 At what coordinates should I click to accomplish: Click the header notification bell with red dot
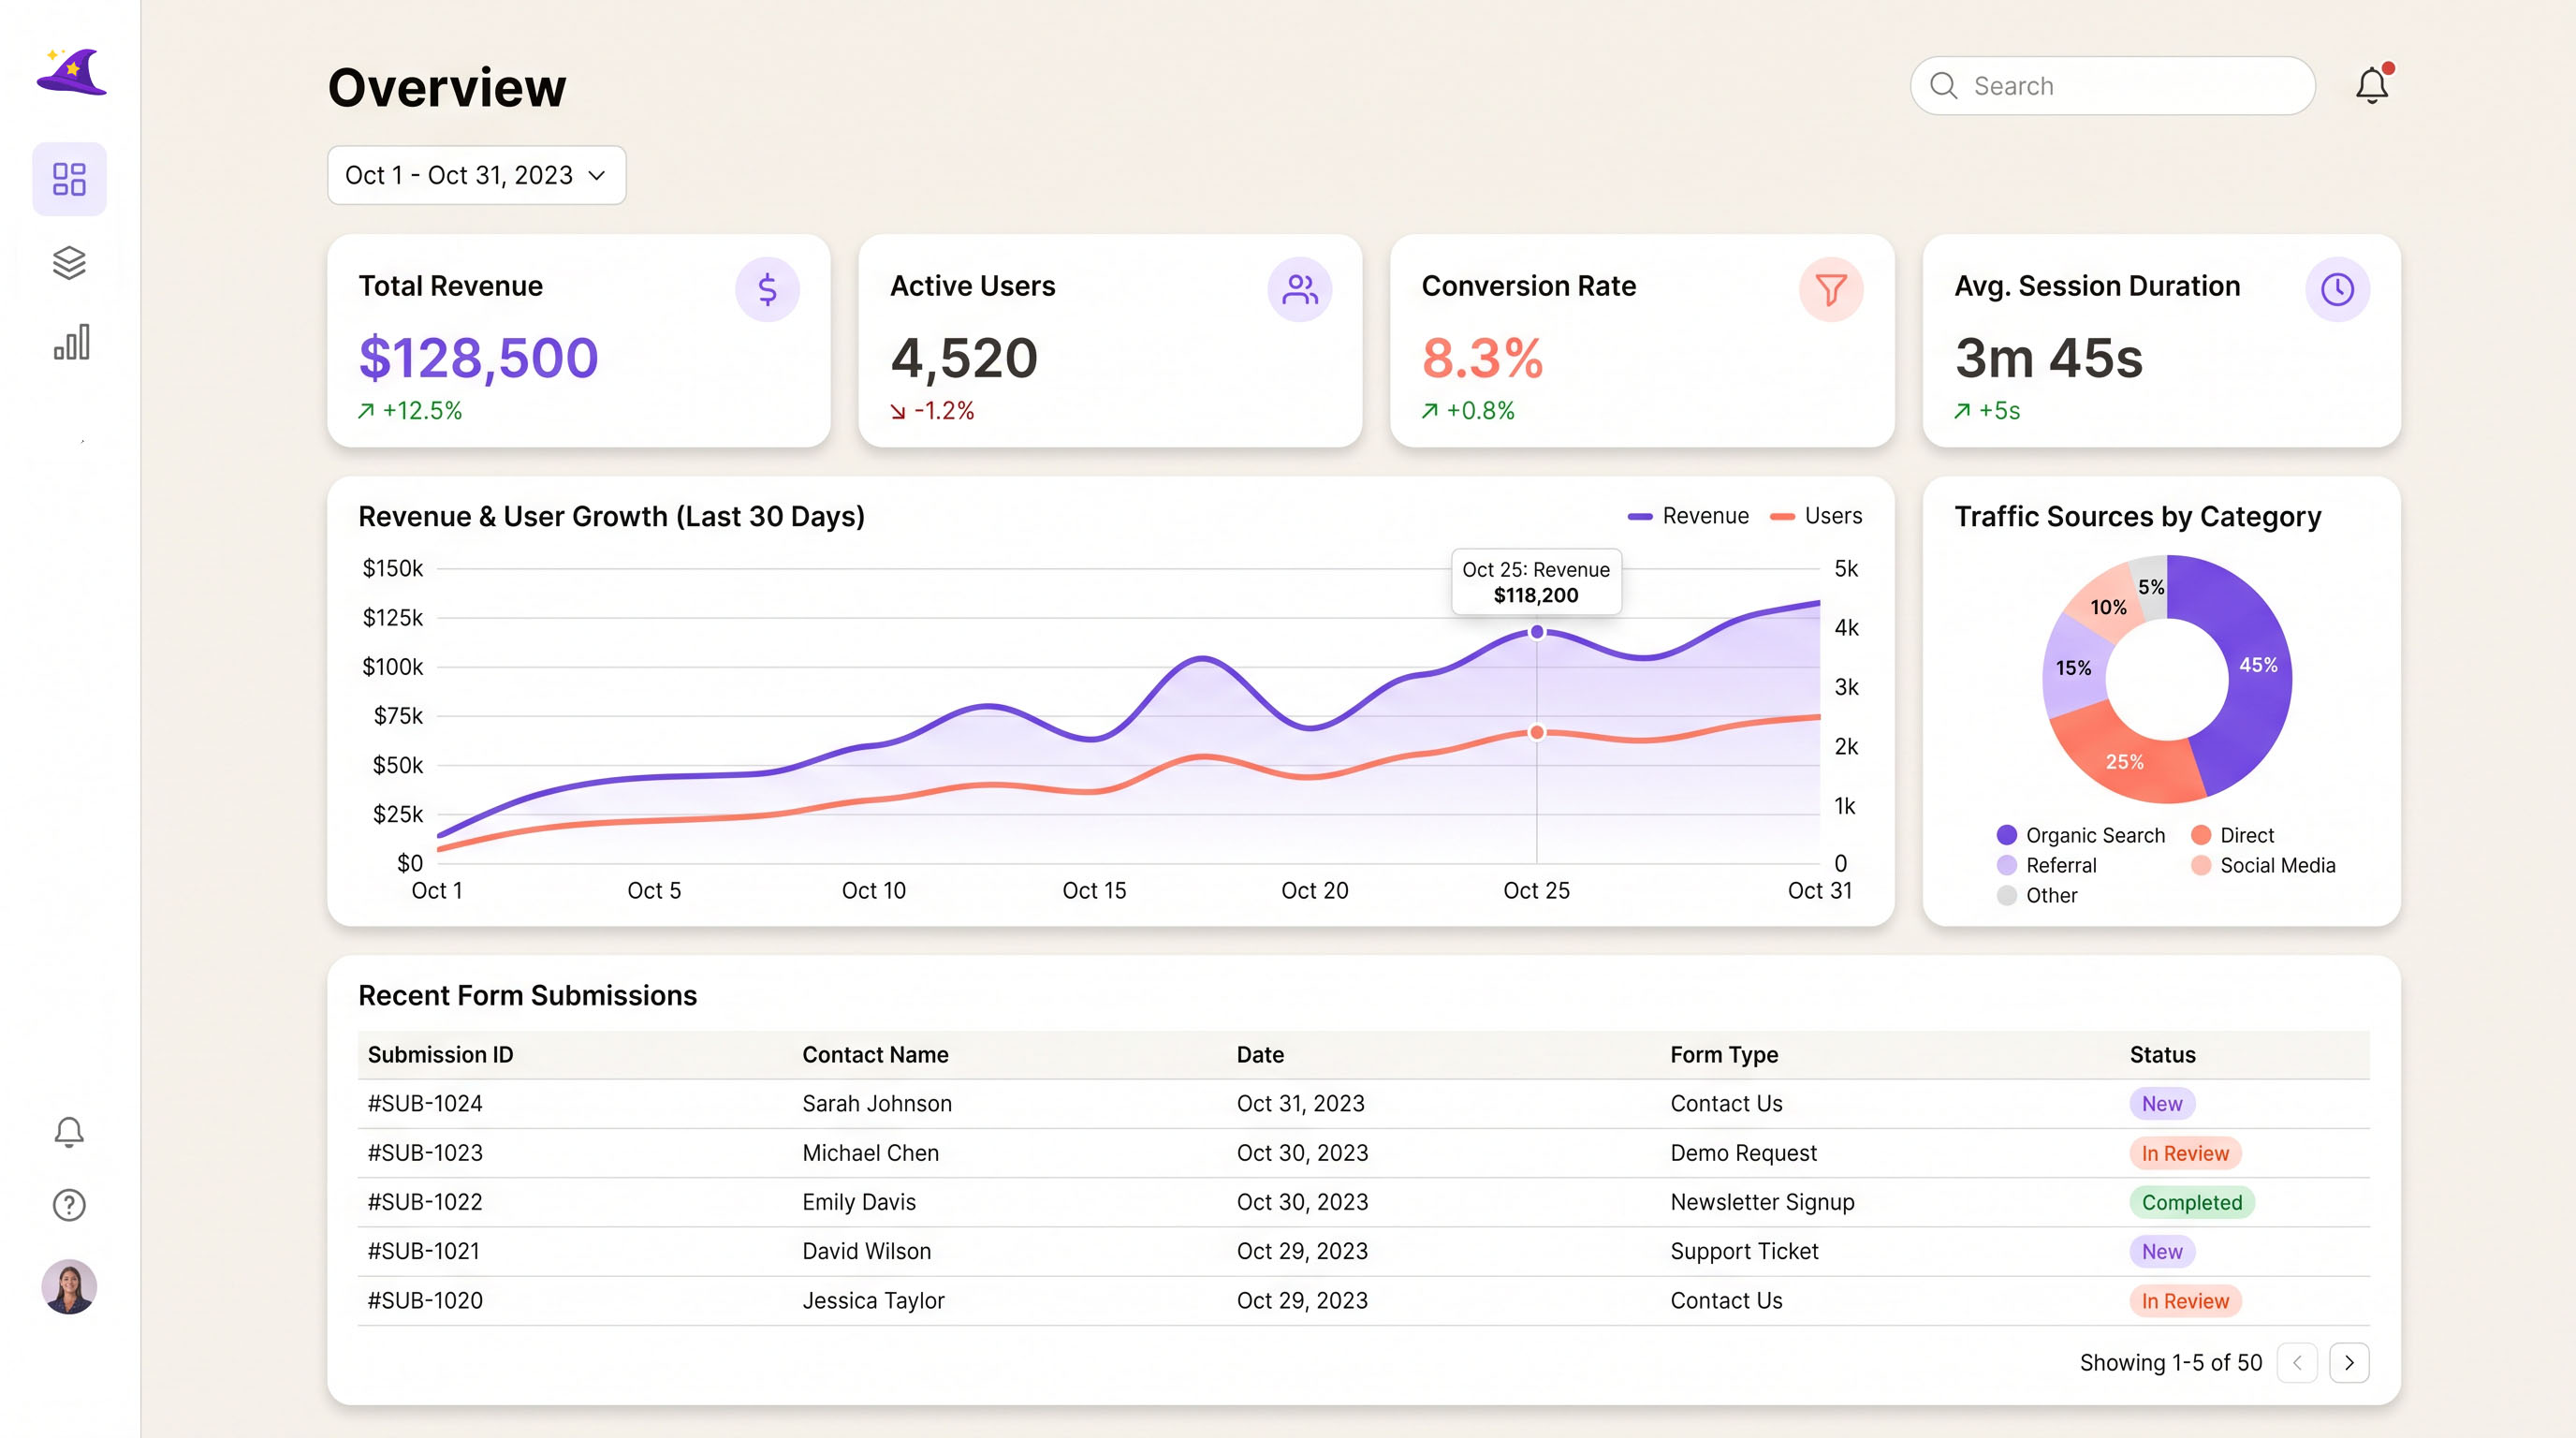2372,85
